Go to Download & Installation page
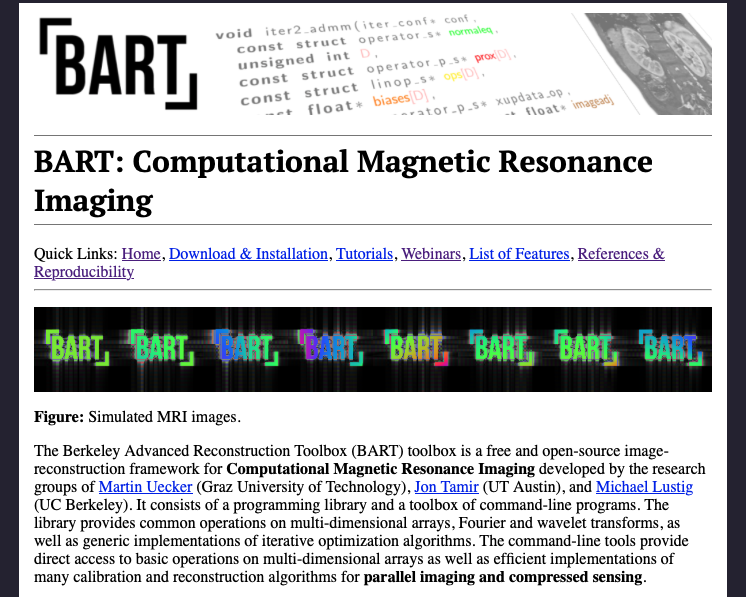The width and height of the screenshot is (746, 597). [248, 254]
